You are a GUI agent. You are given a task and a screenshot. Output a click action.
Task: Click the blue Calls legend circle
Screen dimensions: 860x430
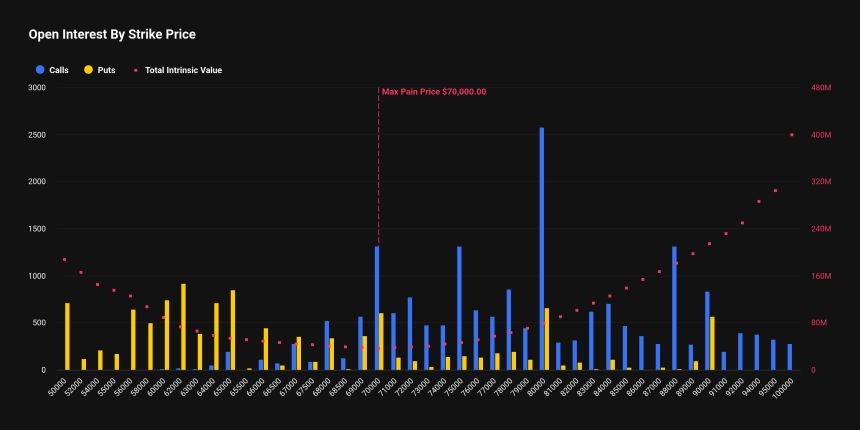(x=39, y=70)
